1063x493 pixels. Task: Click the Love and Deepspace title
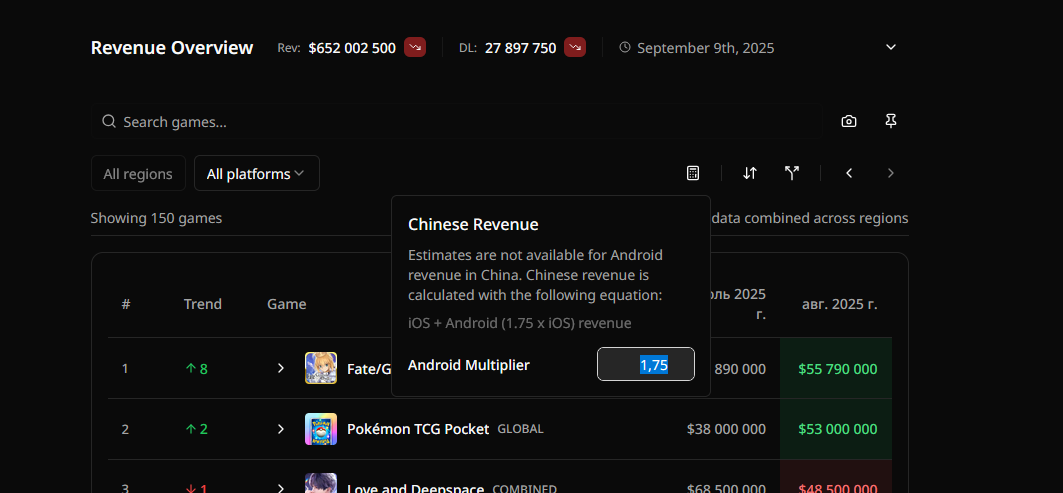point(416,488)
